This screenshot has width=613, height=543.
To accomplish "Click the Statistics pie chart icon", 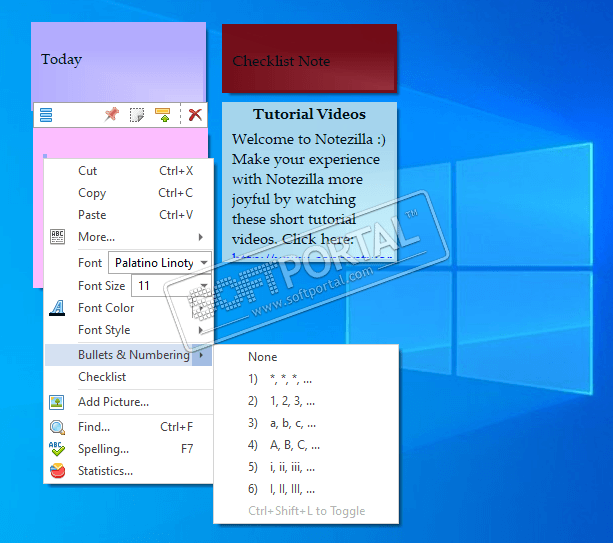I will pyautogui.click(x=57, y=471).
